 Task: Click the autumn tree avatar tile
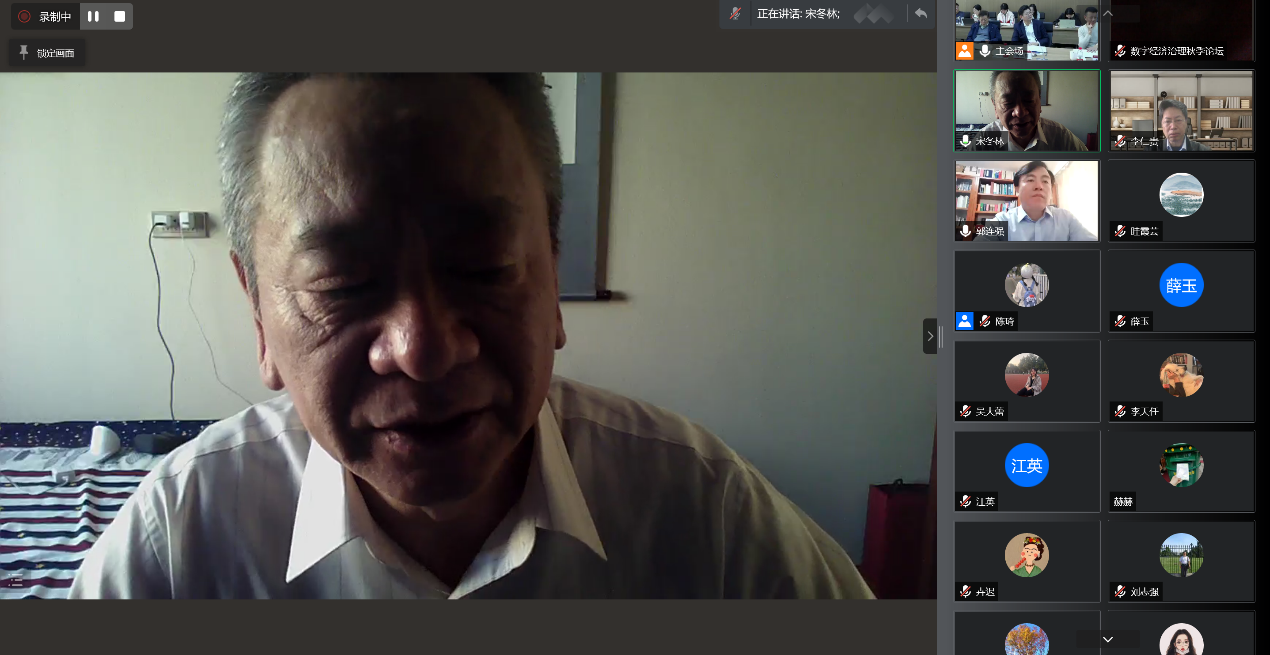[1027, 633]
